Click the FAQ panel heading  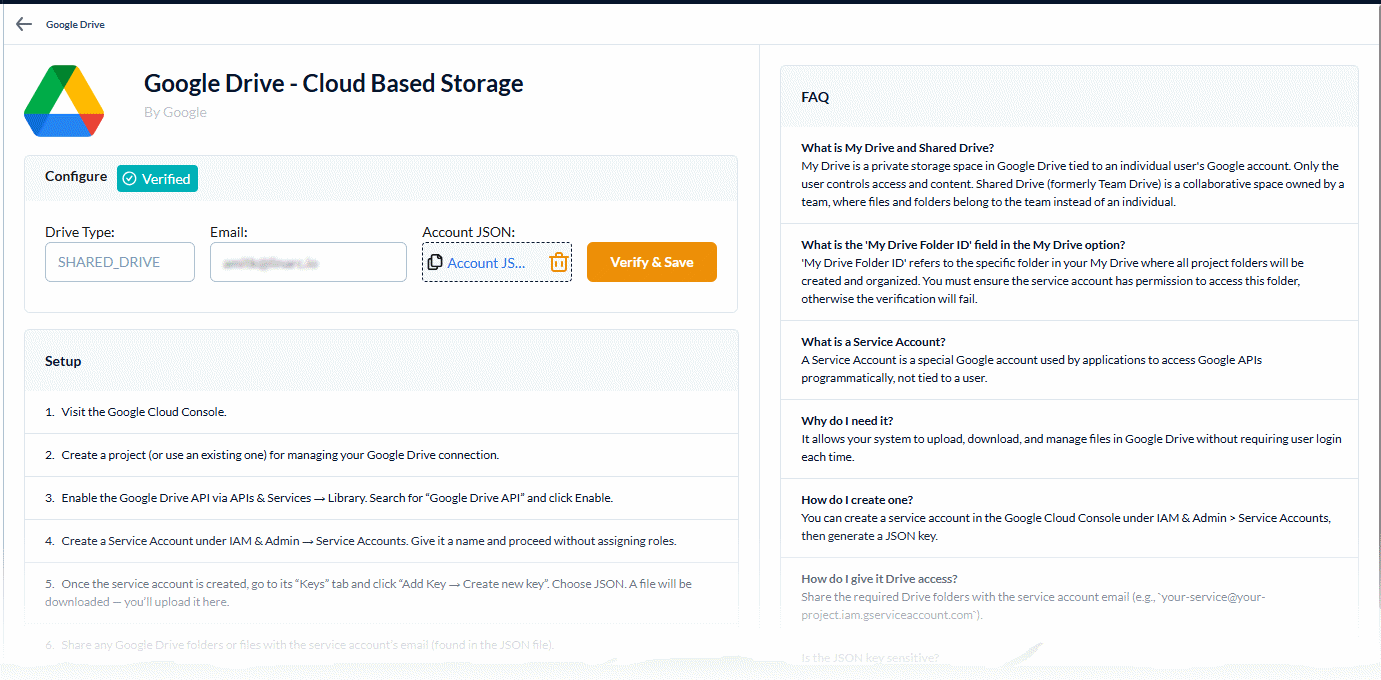click(815, 97)
